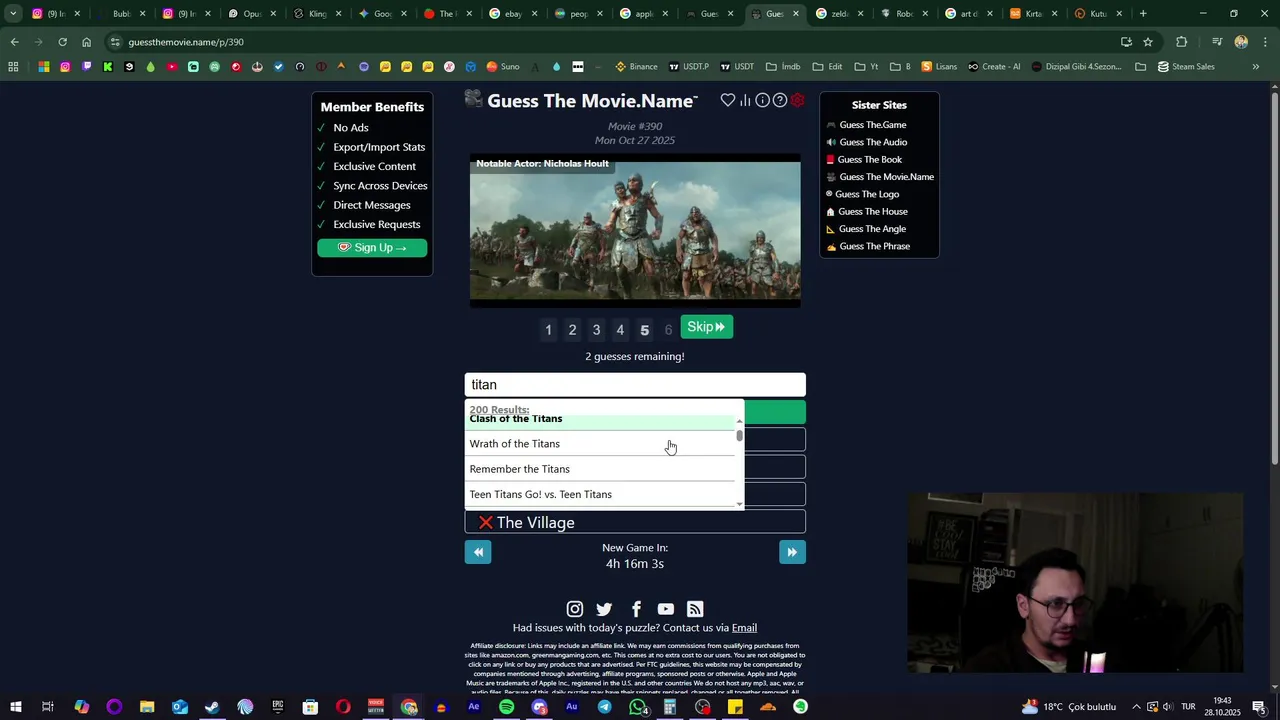Viewport: 1280px width, 720px height.
Task: Open a new browser tab
Action: (1143, 14)
